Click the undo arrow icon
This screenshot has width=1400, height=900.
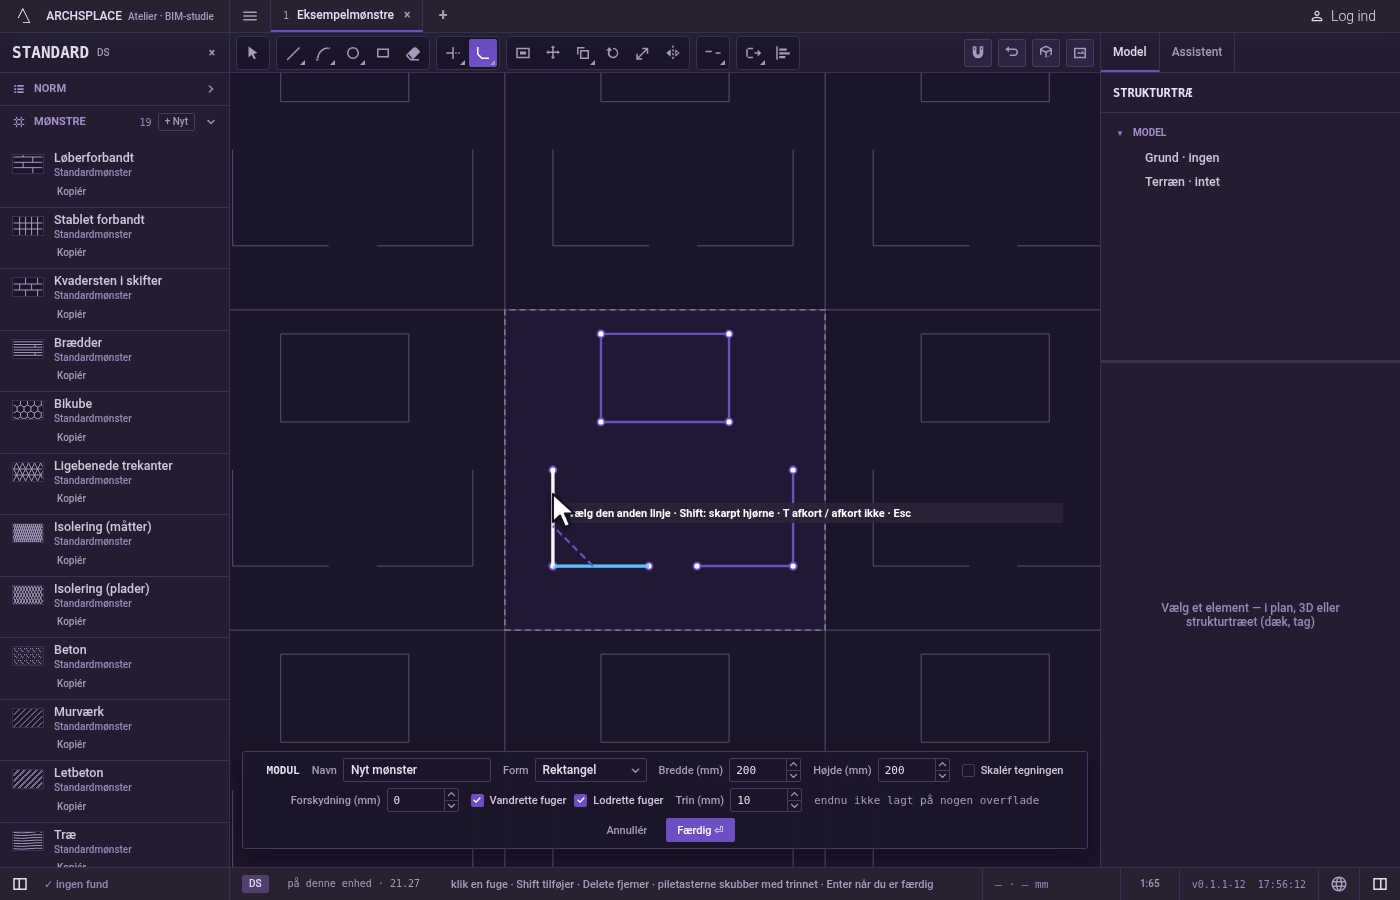[x=1012, y=52]
